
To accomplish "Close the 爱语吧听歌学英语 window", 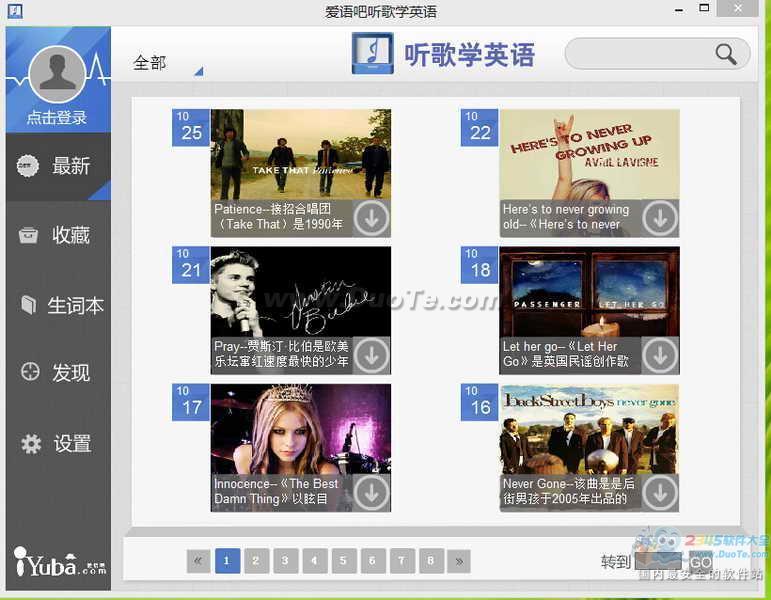I will coord(738,8).
